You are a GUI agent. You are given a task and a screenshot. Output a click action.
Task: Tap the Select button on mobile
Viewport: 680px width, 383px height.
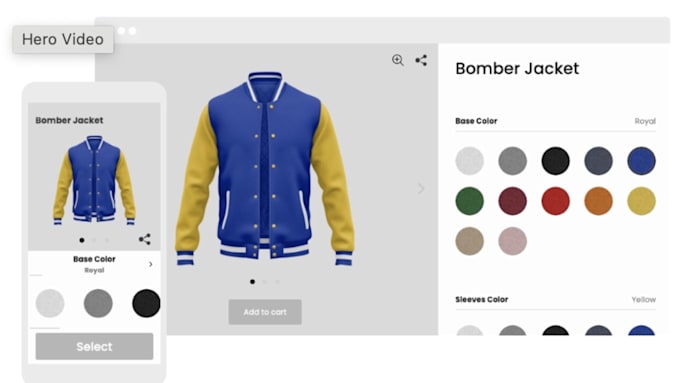(94, 346)
